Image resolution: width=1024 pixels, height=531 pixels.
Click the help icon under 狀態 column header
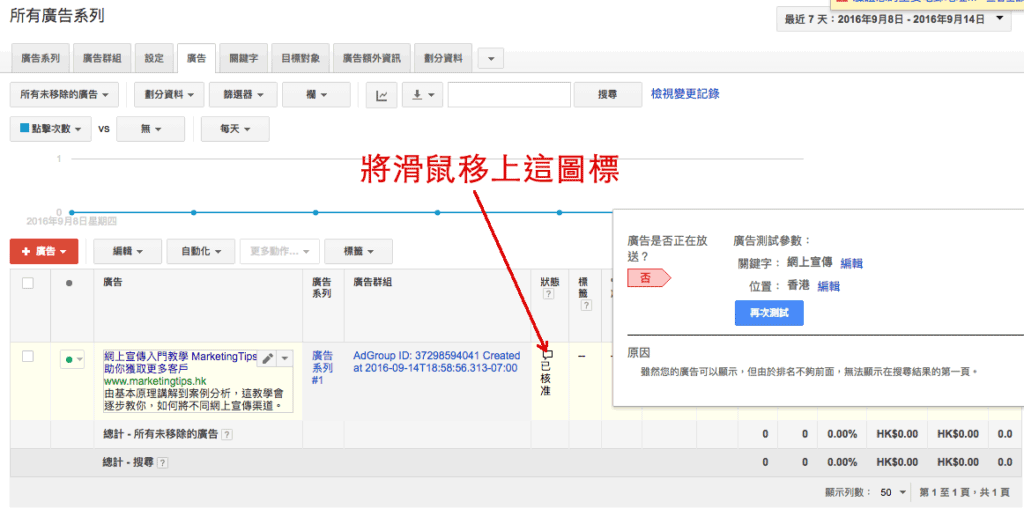[549, 294]
